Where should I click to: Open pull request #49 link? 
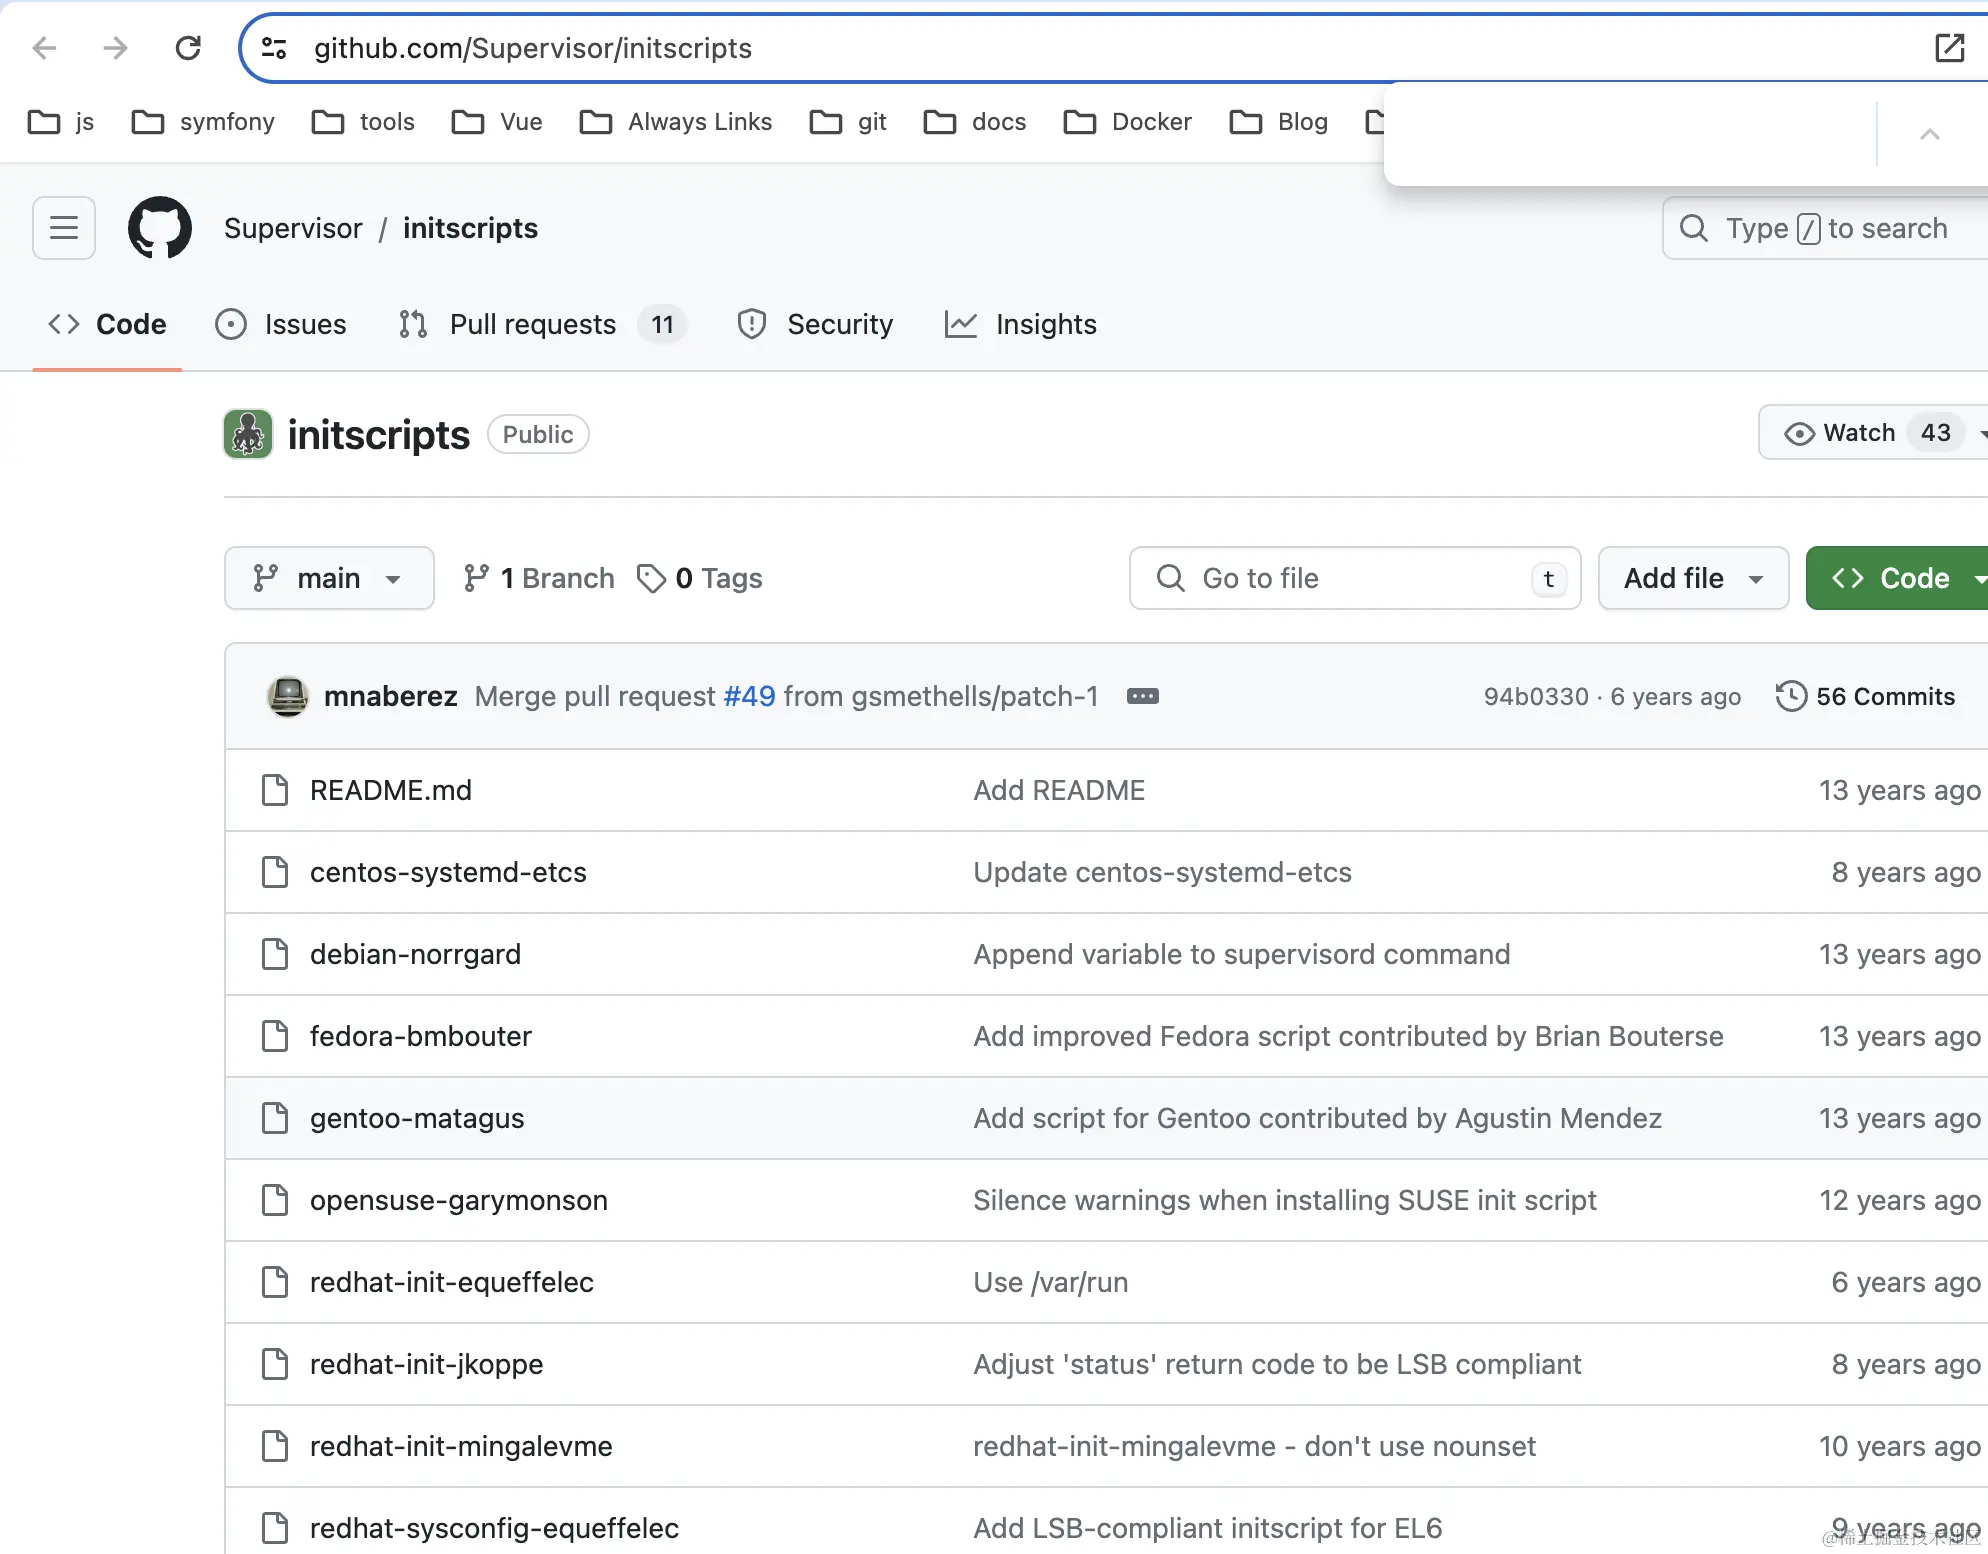[749, 696]
